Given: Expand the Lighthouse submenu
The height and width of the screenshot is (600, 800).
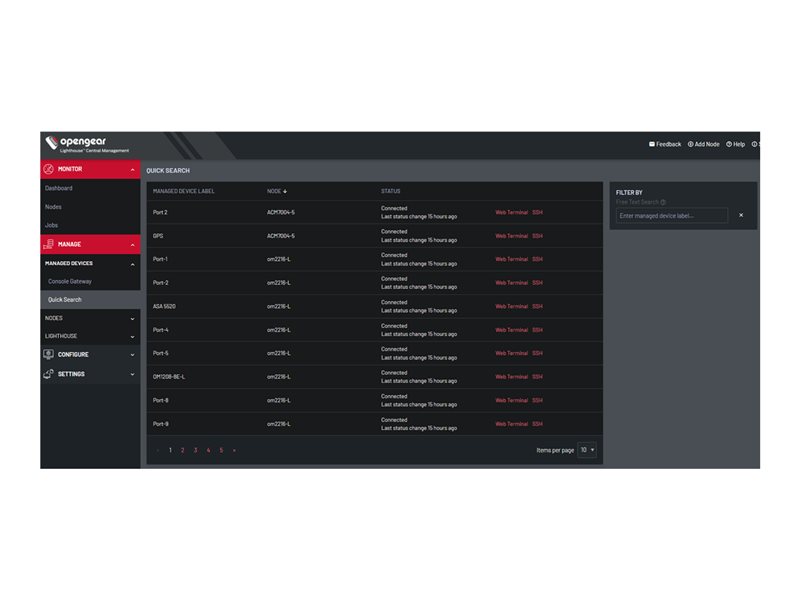Looking at the screenshot, I should 132,337.
